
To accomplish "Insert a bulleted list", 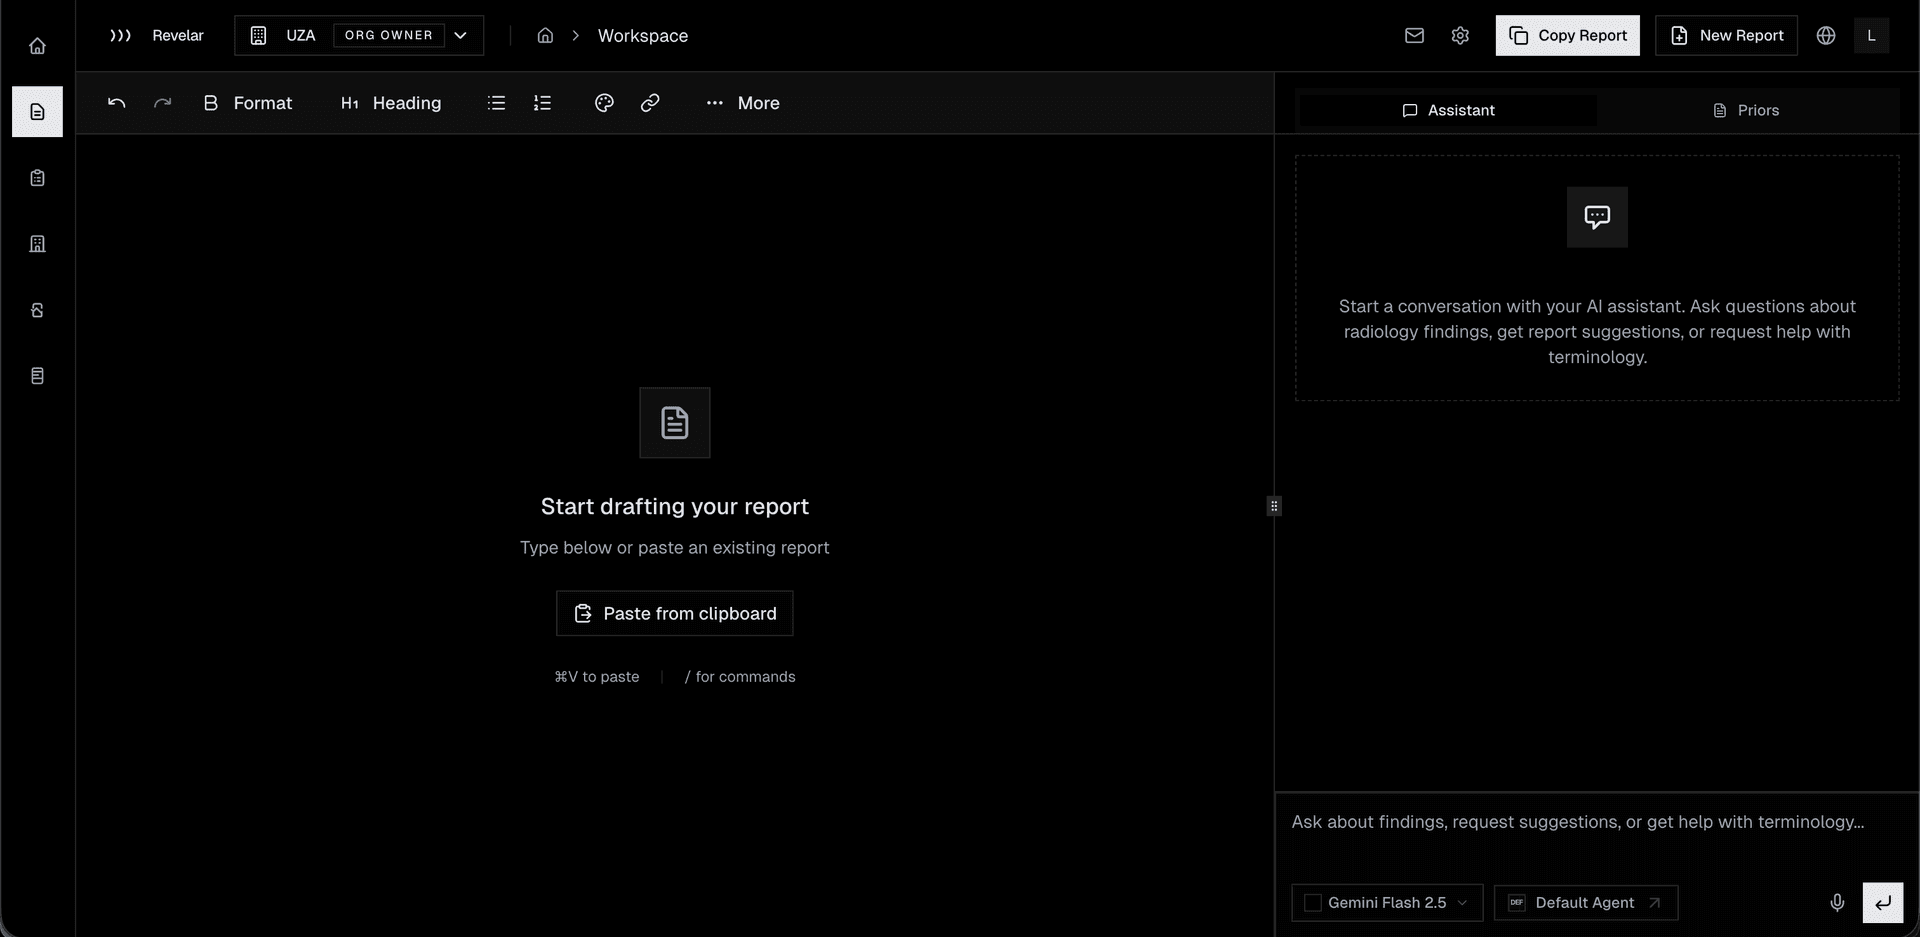I will [x=496, y=103].
